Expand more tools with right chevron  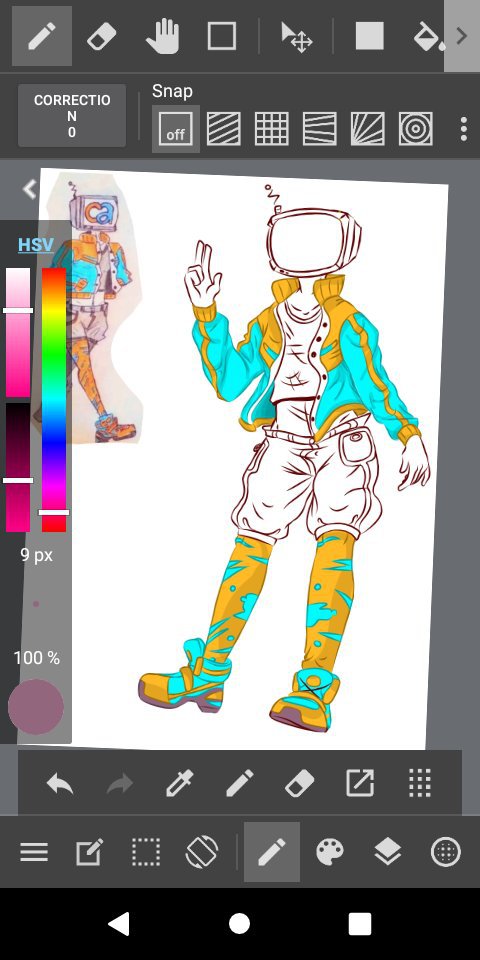coord(462,36)
